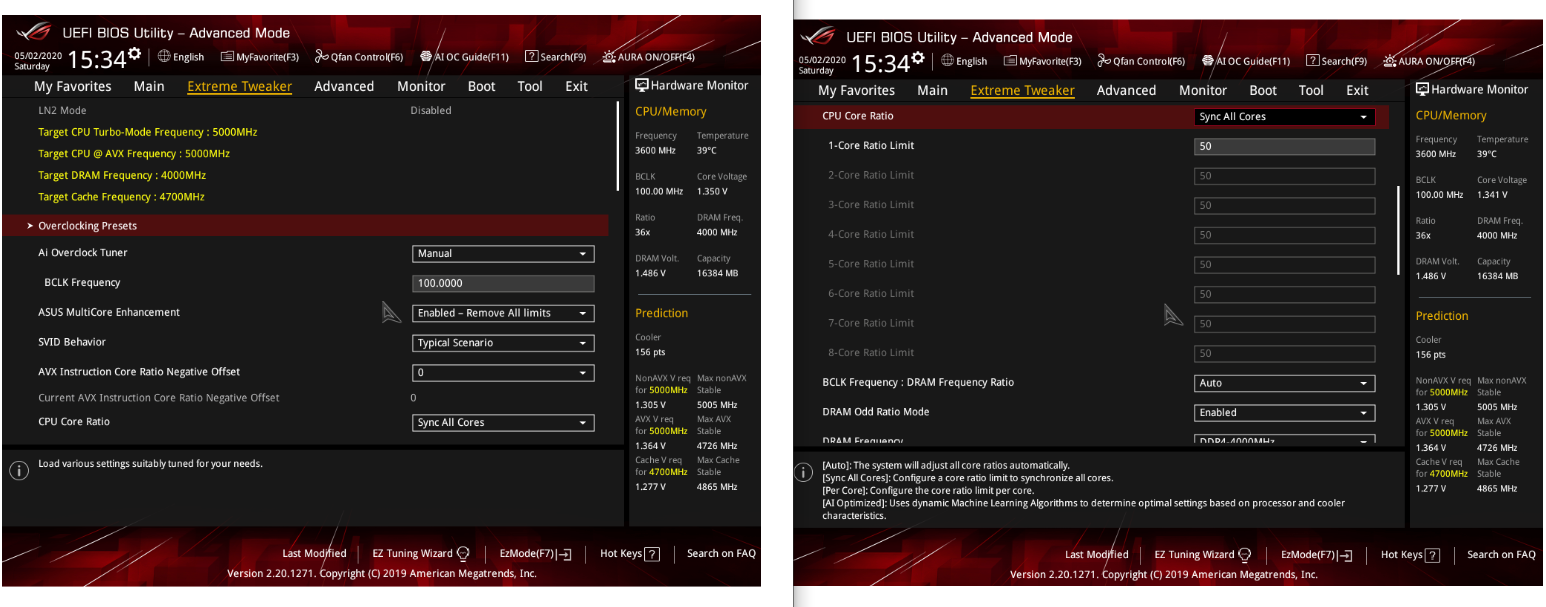Open Search(F9) in the left window toolbar
Screen dimensions: 1546x607
pos(555,57)
